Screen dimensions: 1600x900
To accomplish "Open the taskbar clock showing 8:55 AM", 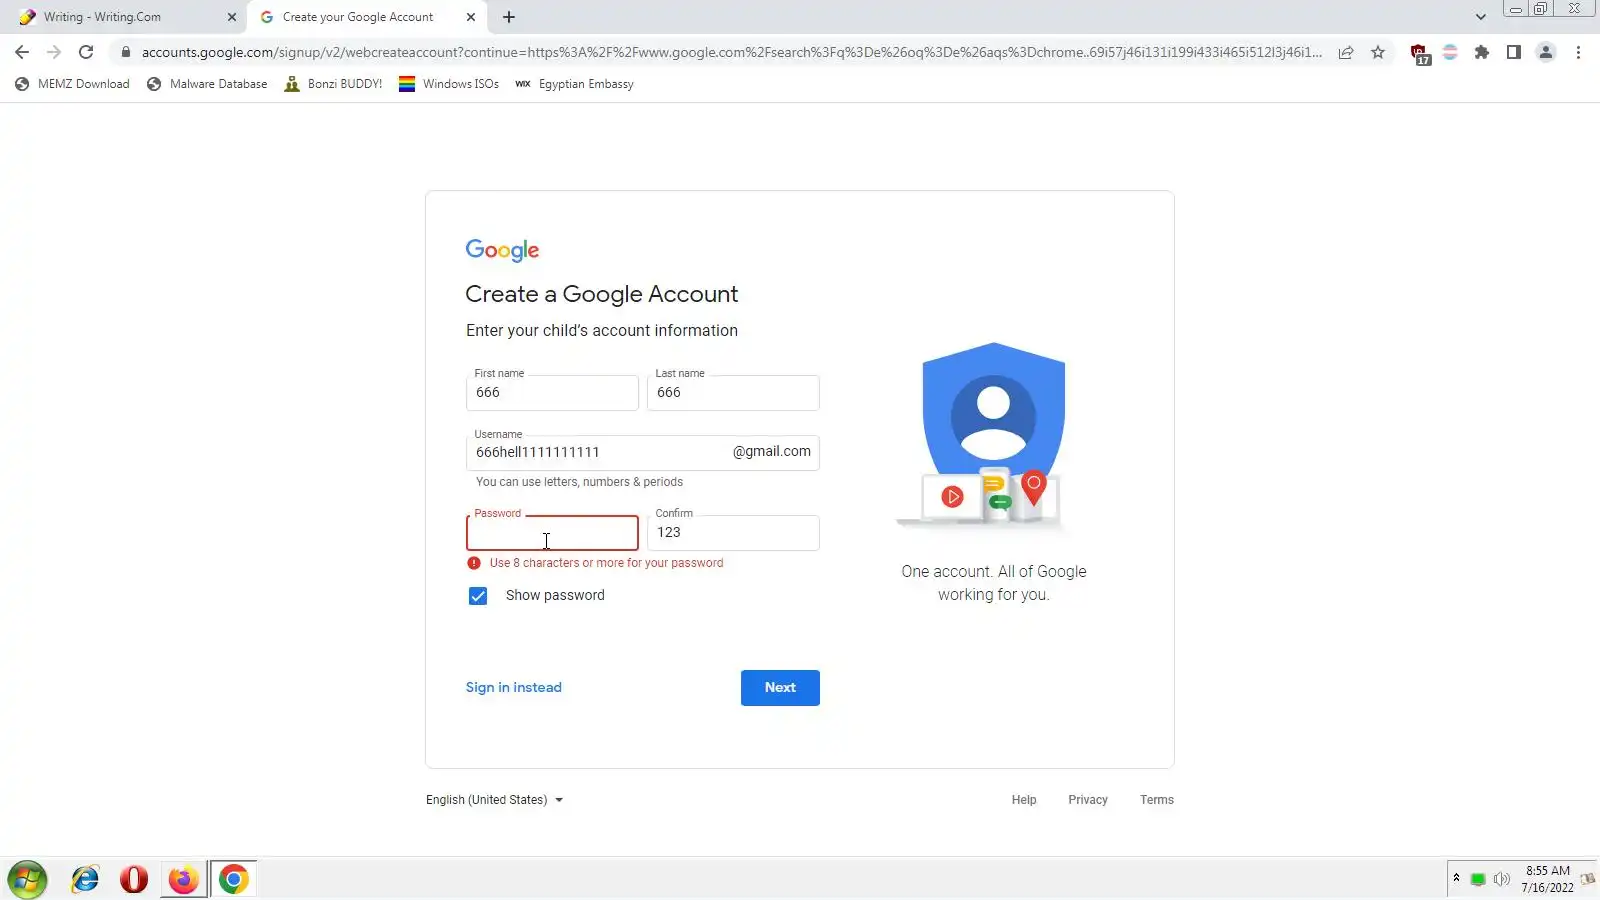I will pos(1548,879).
